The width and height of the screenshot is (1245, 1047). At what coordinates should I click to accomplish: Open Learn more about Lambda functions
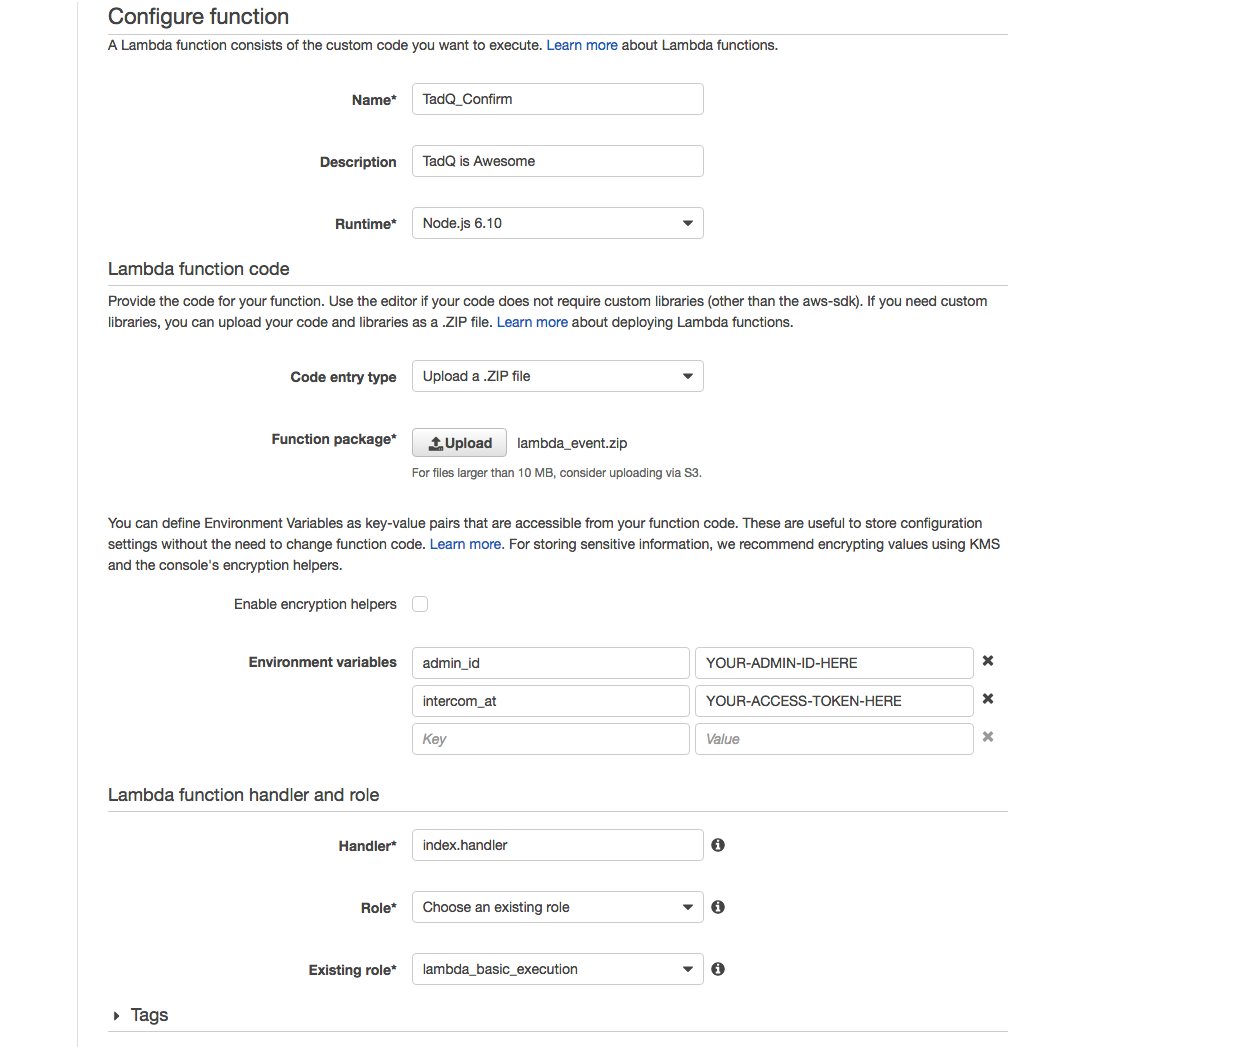pos(582,45)
